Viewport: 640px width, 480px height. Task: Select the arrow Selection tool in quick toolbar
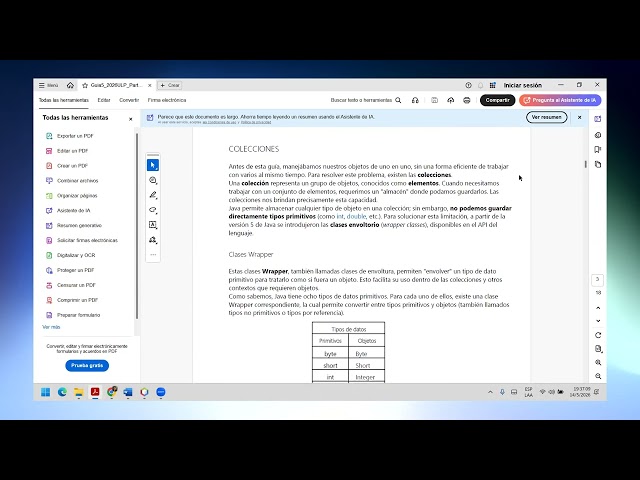(153, 165)
